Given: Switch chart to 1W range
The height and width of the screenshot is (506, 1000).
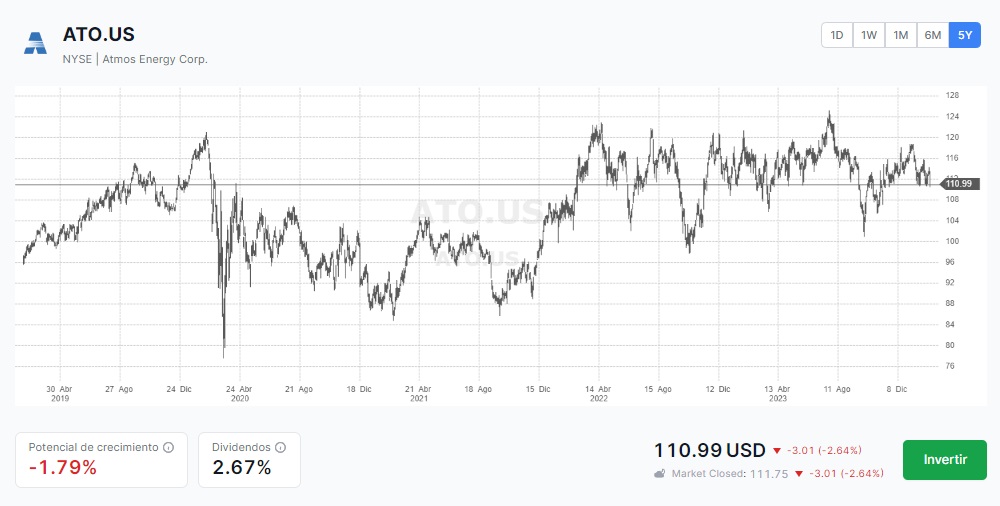Looking at the screenshot, I should pos(869,35).
